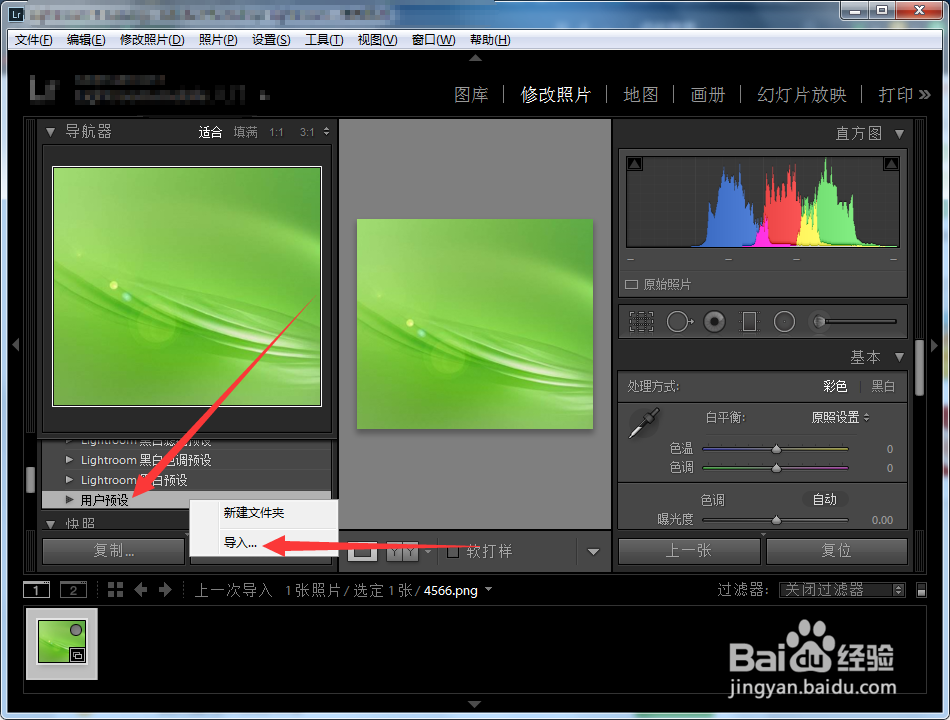
Task: Show more modules with double chevron
Action: [x=925, y=95]
